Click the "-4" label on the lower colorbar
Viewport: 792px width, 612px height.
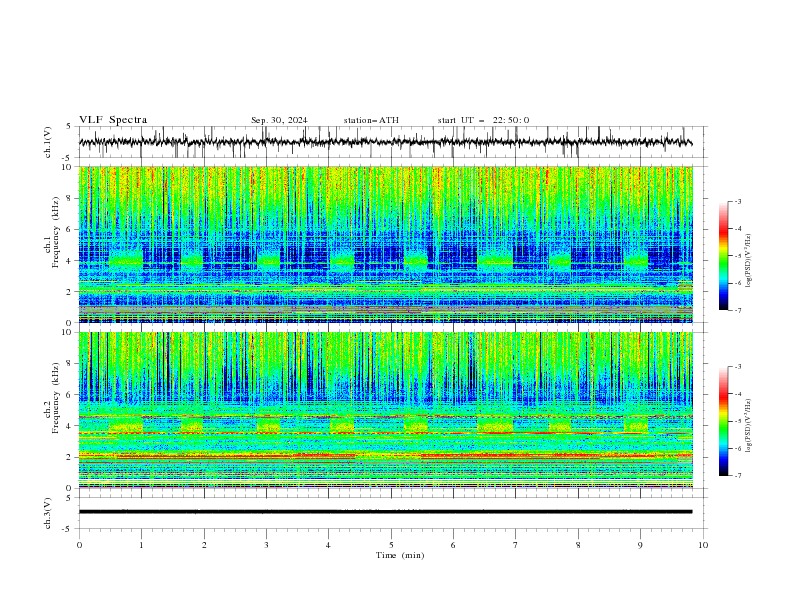pyautogui.click(x=738, y=394)
